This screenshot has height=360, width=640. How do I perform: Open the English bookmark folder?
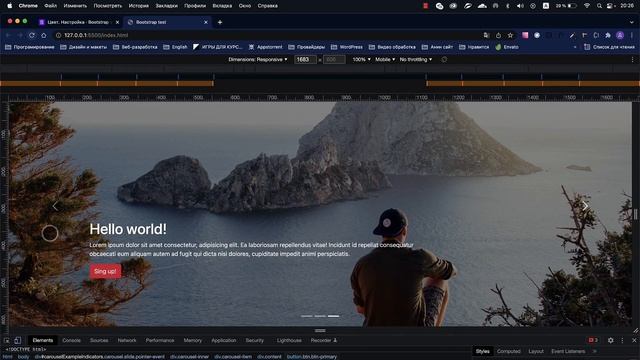(176, 47)
